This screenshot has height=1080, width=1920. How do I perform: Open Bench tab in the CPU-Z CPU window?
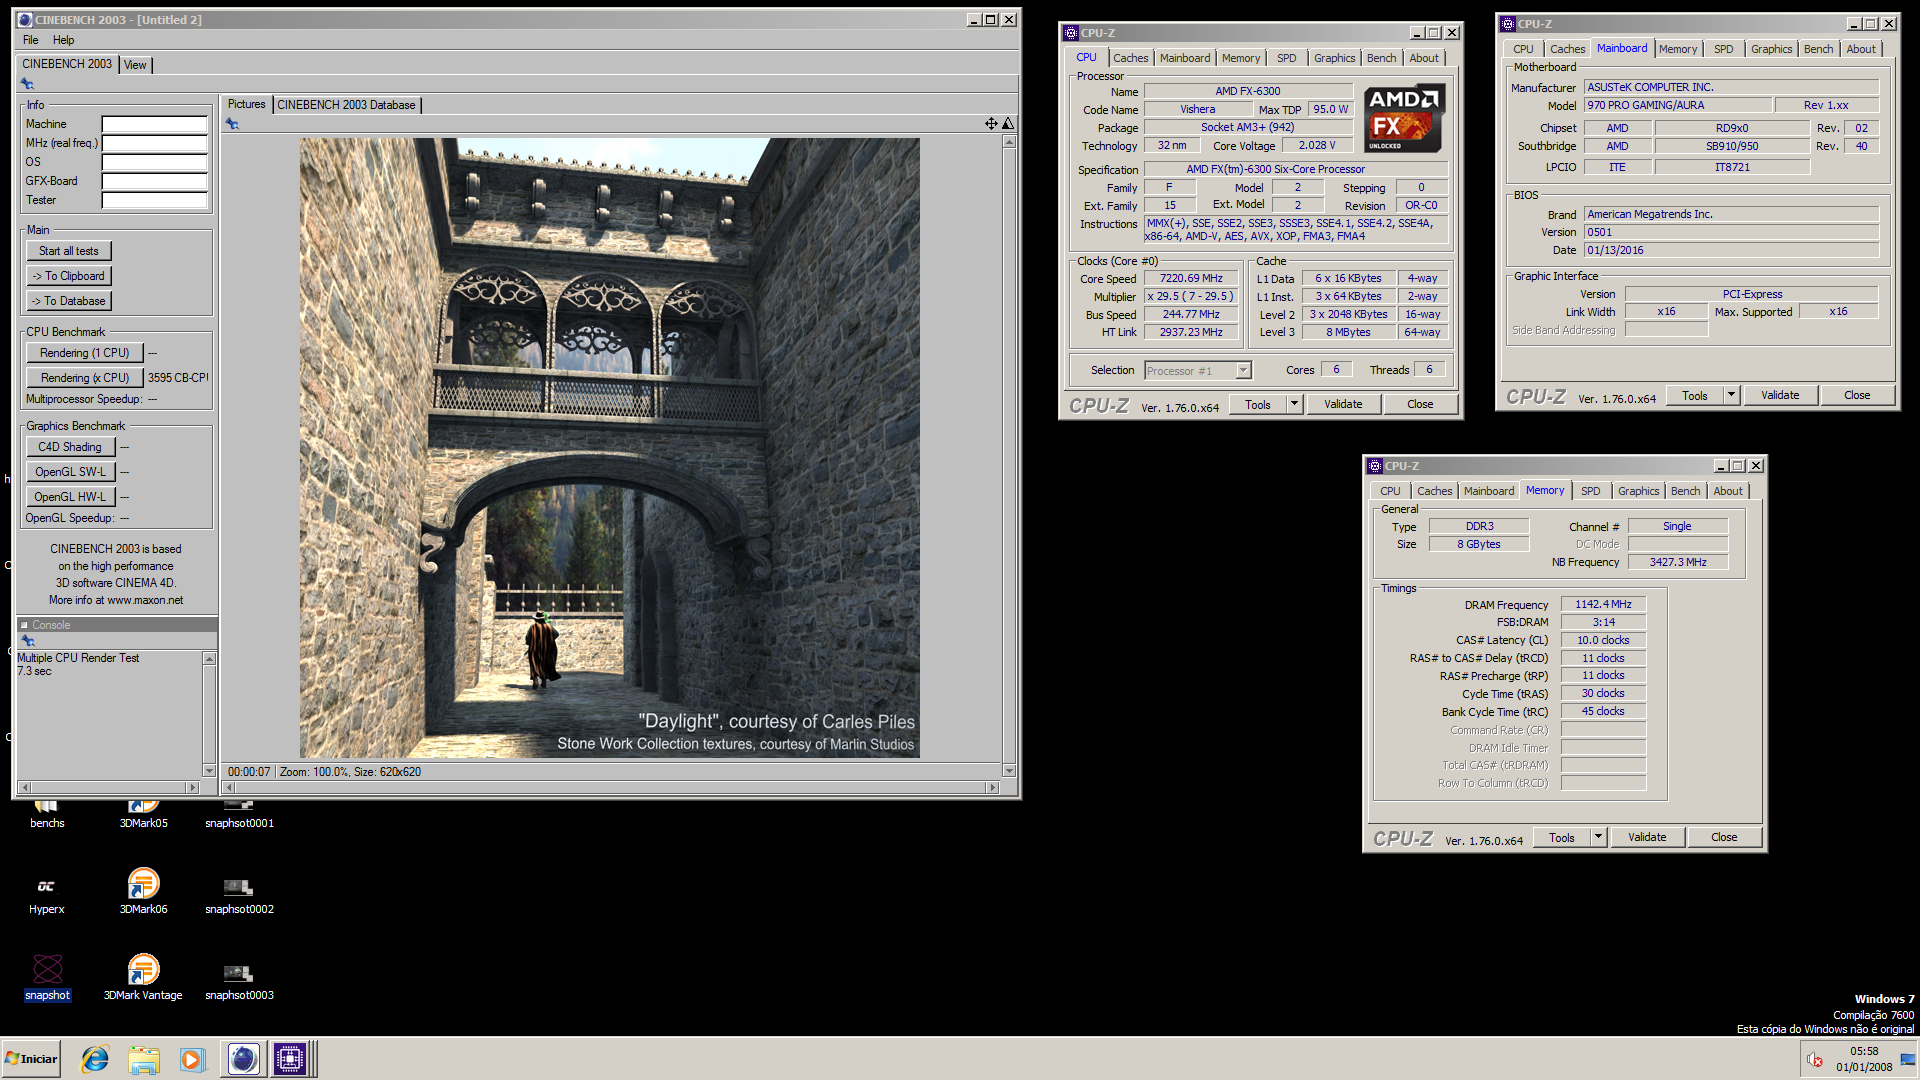click(1381, 58)
